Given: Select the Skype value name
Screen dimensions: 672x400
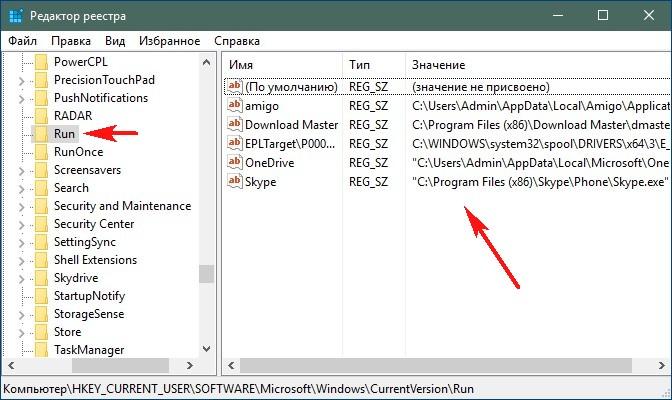Looking at the screenshot, I should tap(261, 182).
